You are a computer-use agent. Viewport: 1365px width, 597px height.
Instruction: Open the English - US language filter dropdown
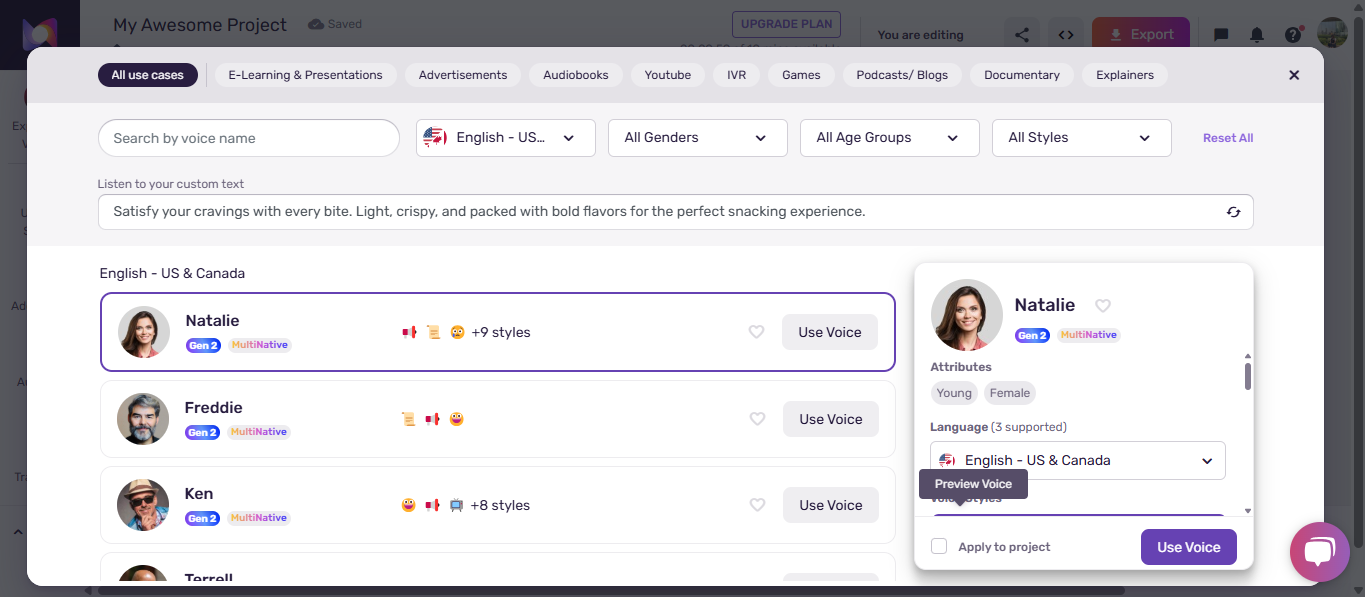(505, 138)
